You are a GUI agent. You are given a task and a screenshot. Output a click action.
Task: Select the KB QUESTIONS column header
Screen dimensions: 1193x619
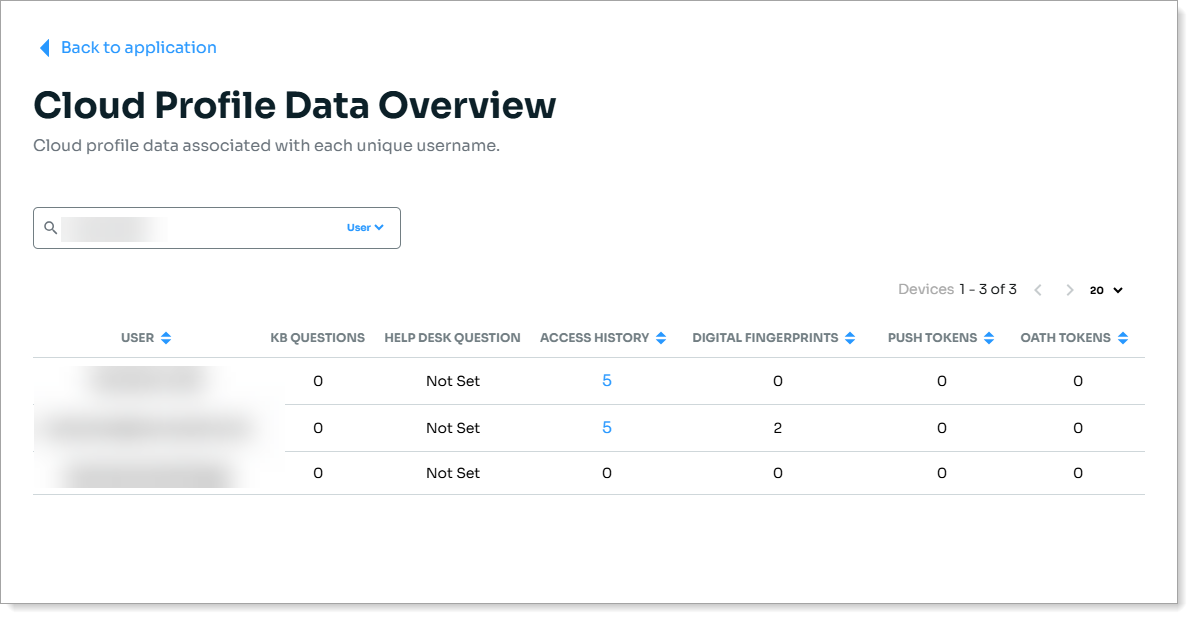point(318,337)
